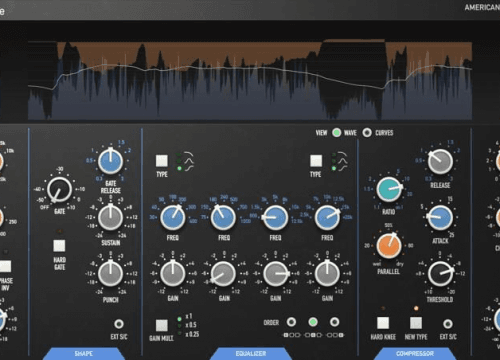Click the Punch knob
This screenshot has height=360, width=500.
pos(110,274)
